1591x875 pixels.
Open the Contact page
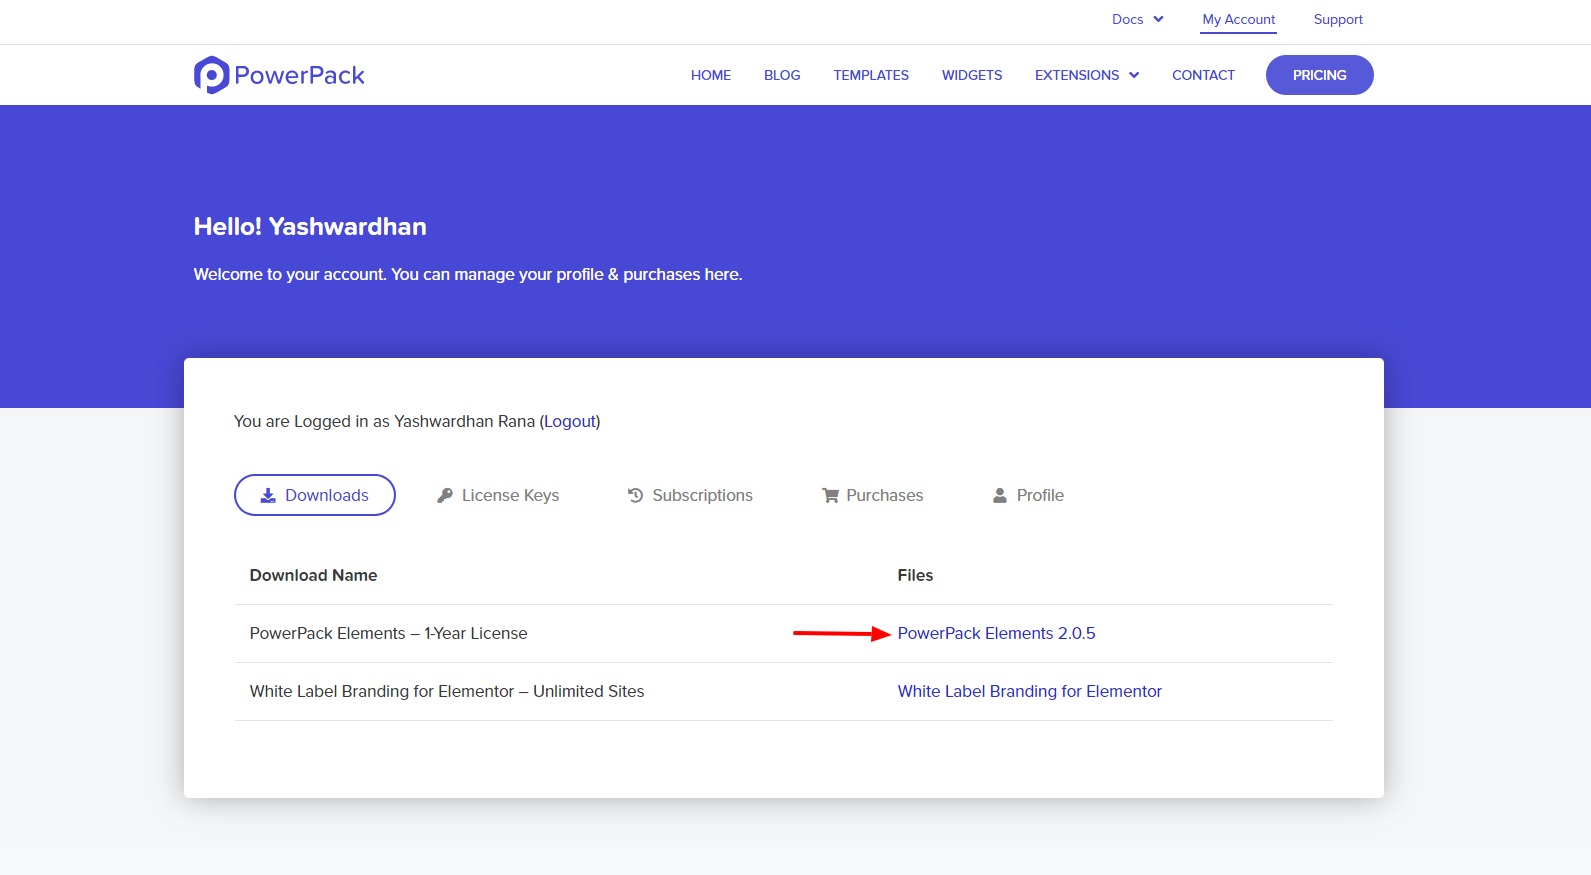(1203, 75)
